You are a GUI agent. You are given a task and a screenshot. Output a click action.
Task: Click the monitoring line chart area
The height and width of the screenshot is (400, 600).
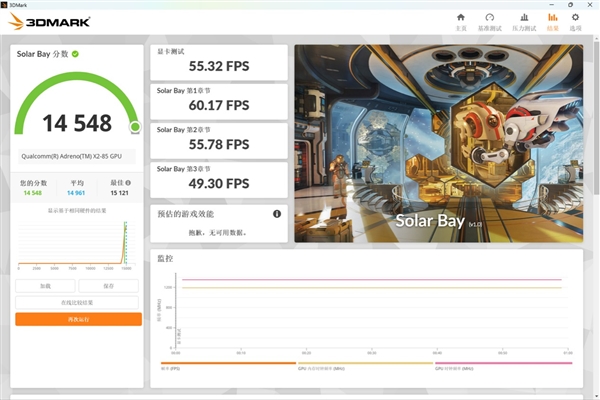pyautogui.click(x=371, y=312)
